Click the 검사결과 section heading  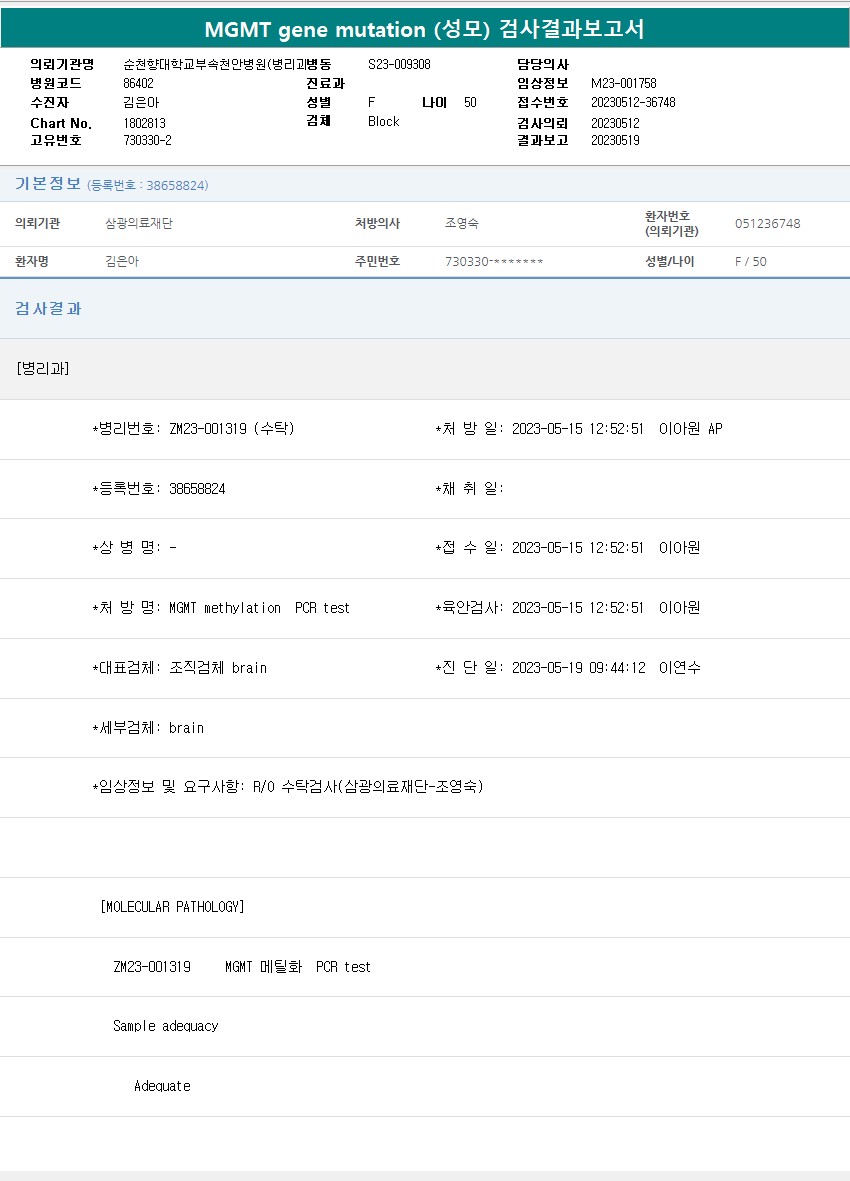48,309
